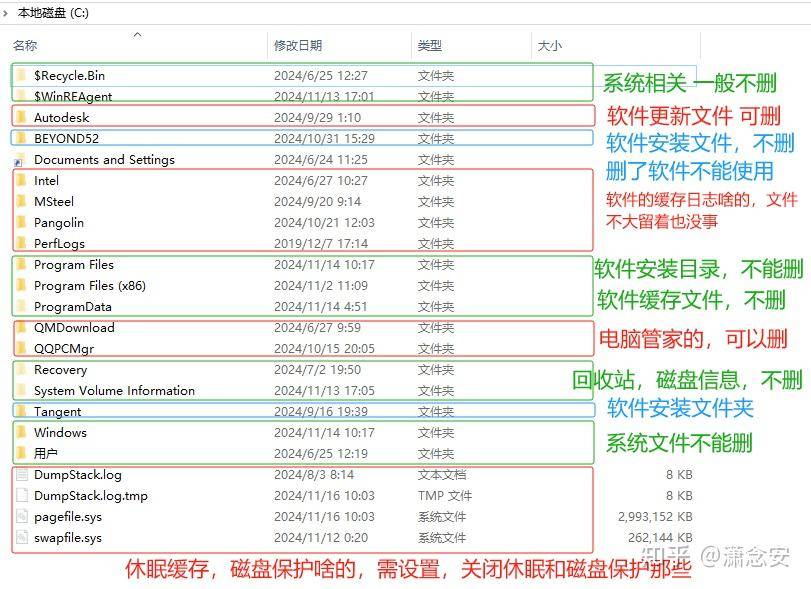Select the $WinREAgent file name
The width and height of the screenshot is (811, 589).
(73, 96)
